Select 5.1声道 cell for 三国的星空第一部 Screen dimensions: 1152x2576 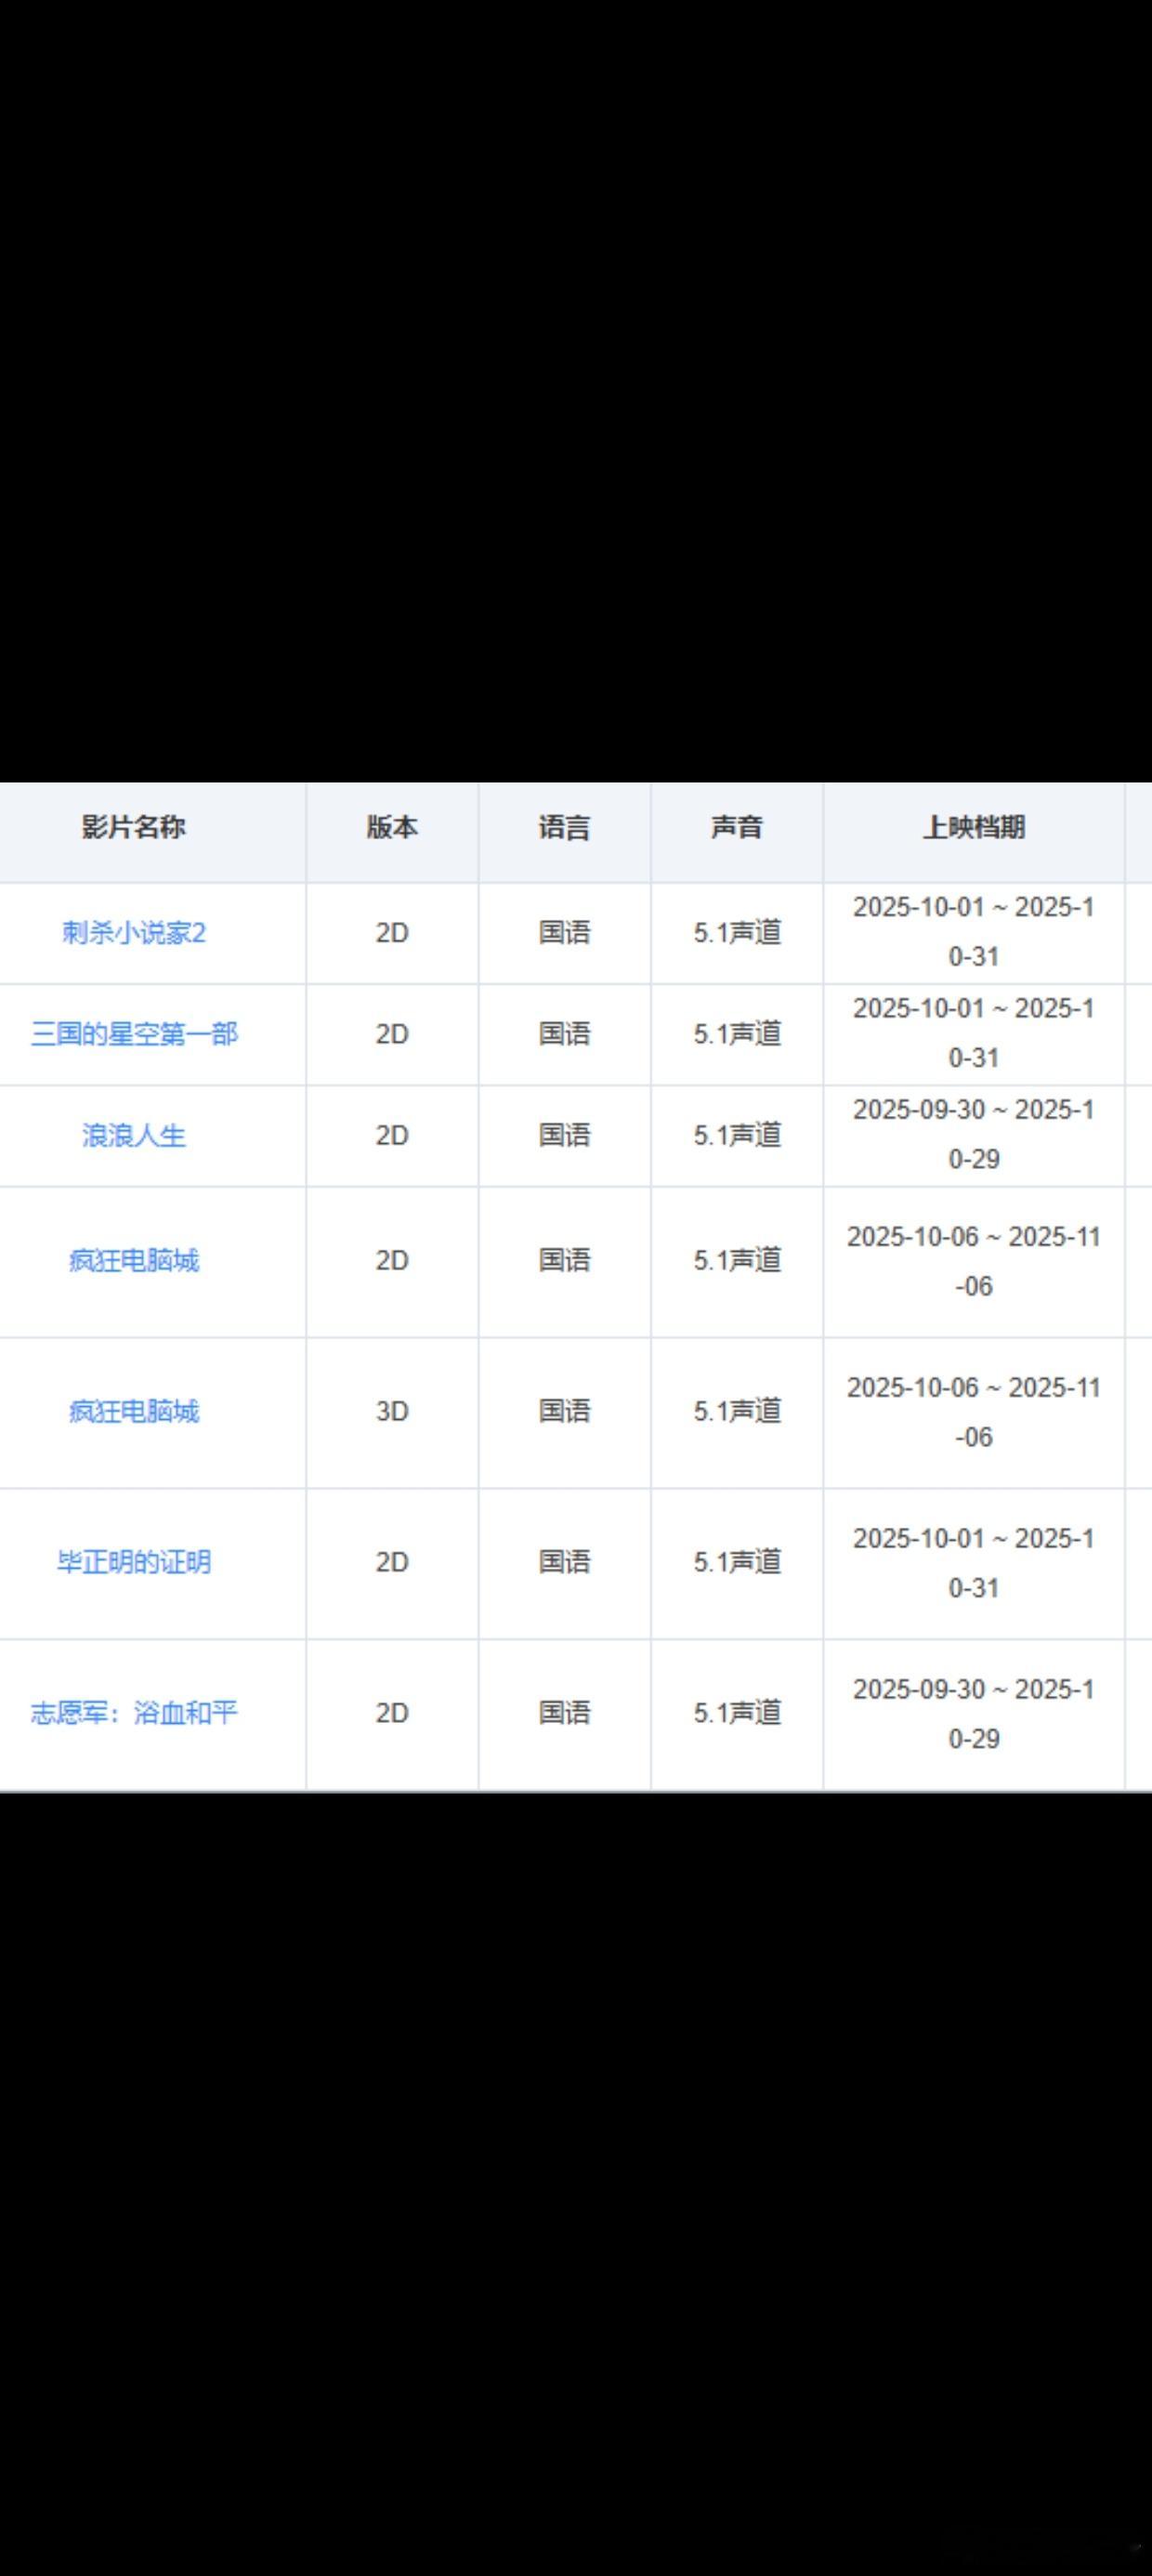[737, 1034]
